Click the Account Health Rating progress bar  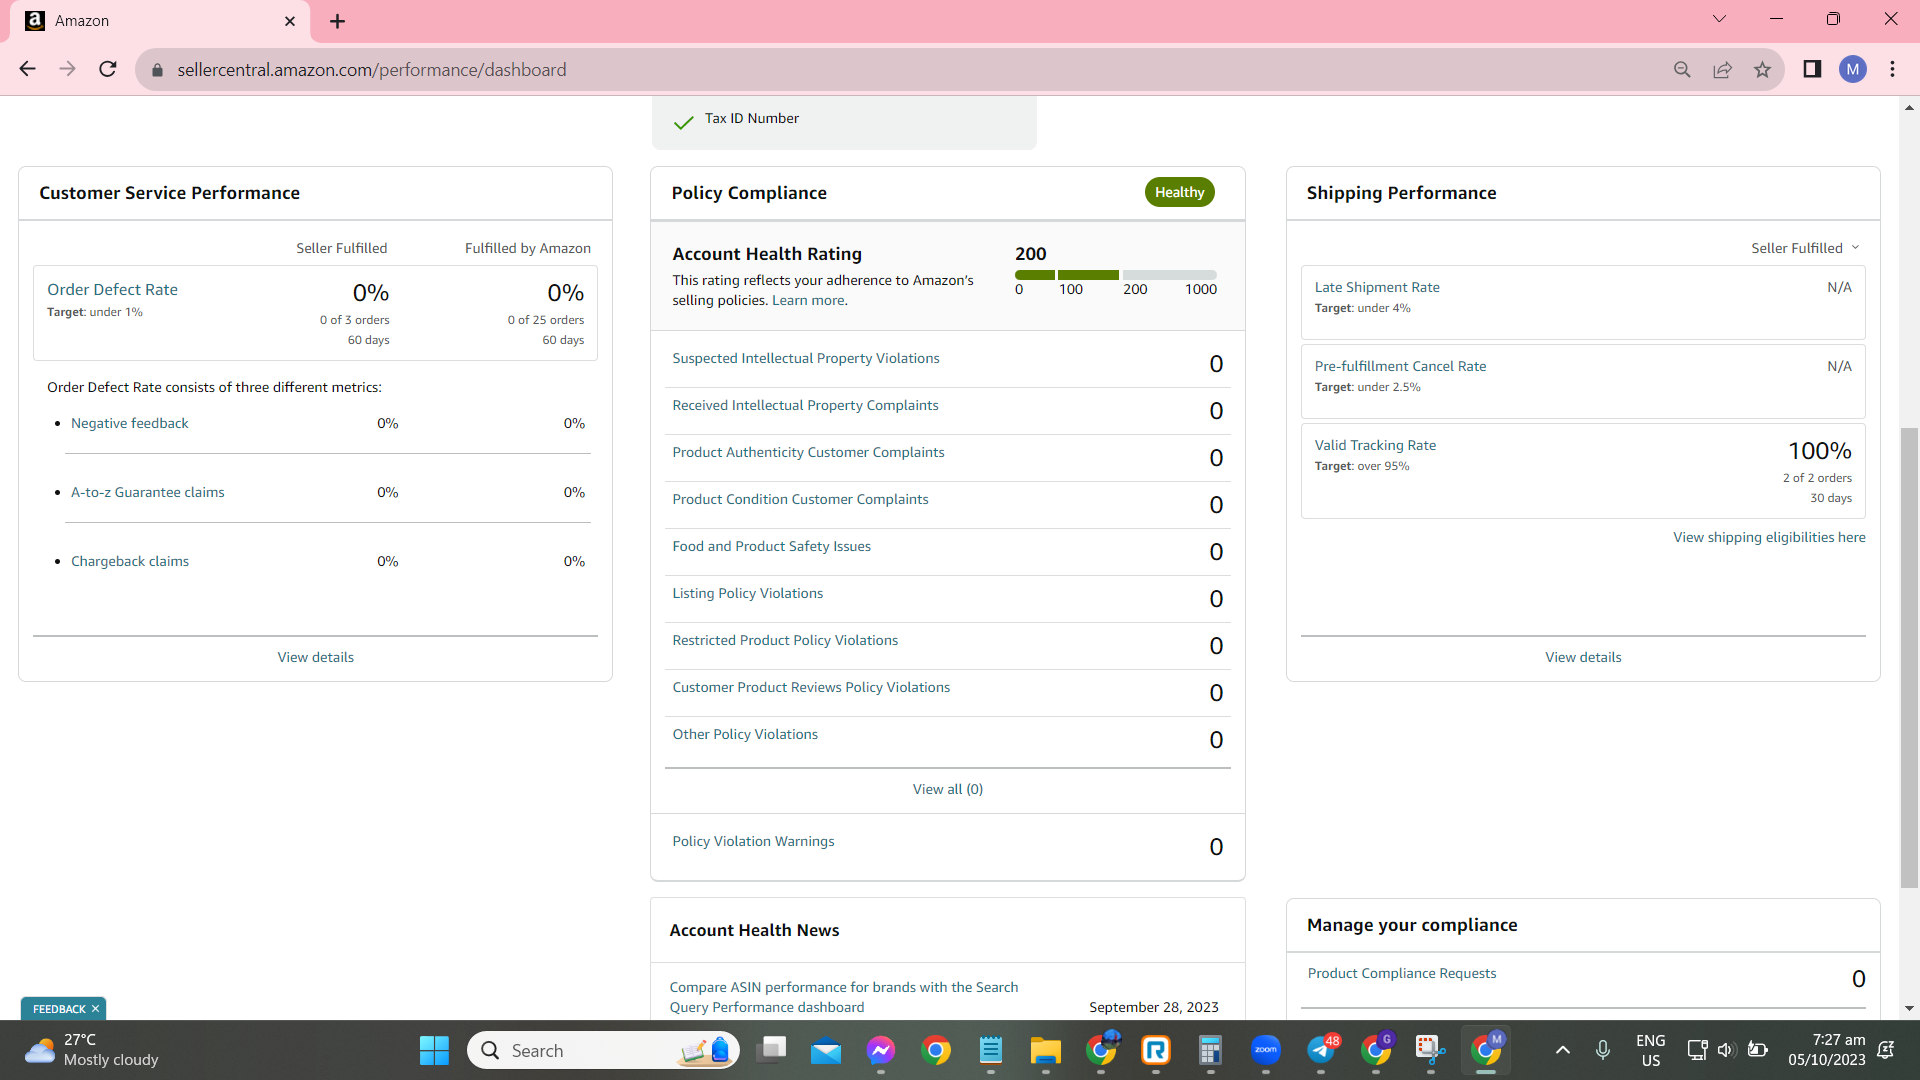pyautogui.click(x=1116, y=275)
